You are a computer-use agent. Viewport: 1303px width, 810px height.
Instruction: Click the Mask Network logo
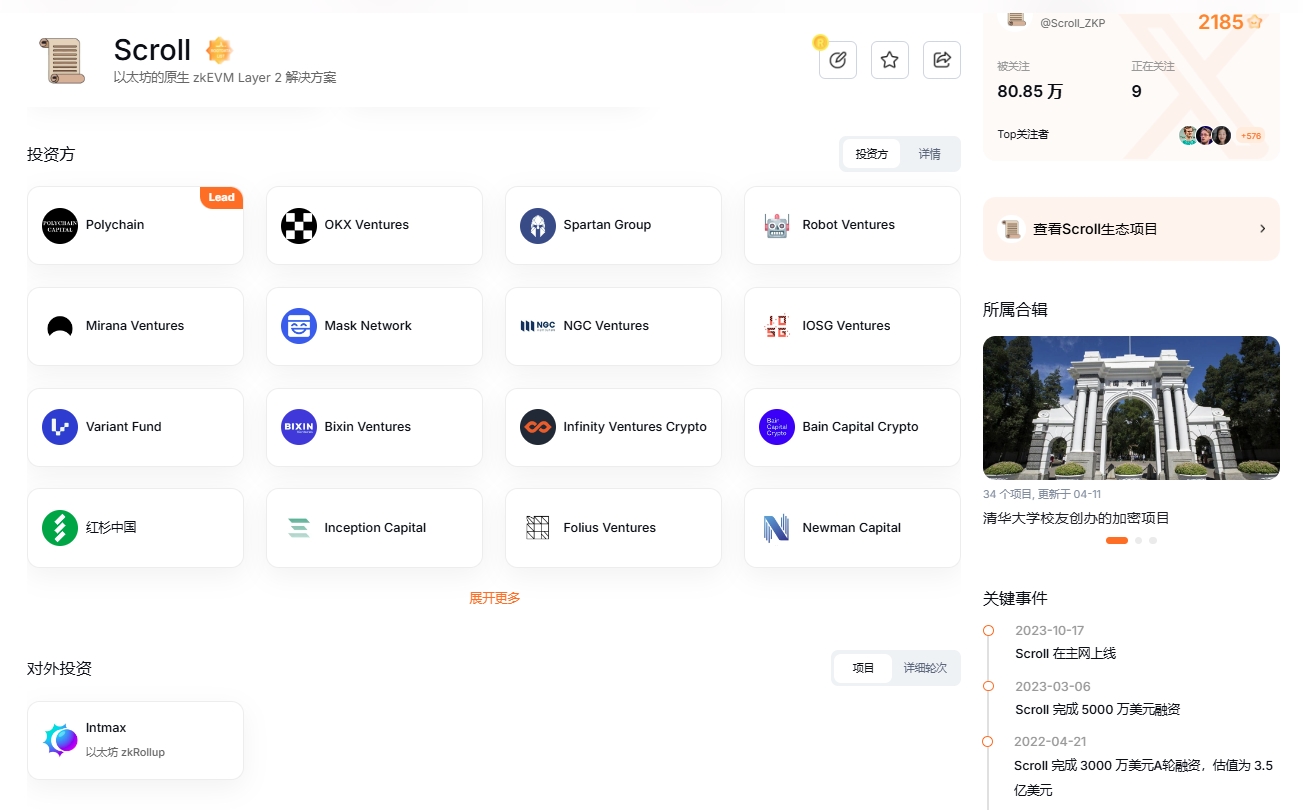point(299,326)
